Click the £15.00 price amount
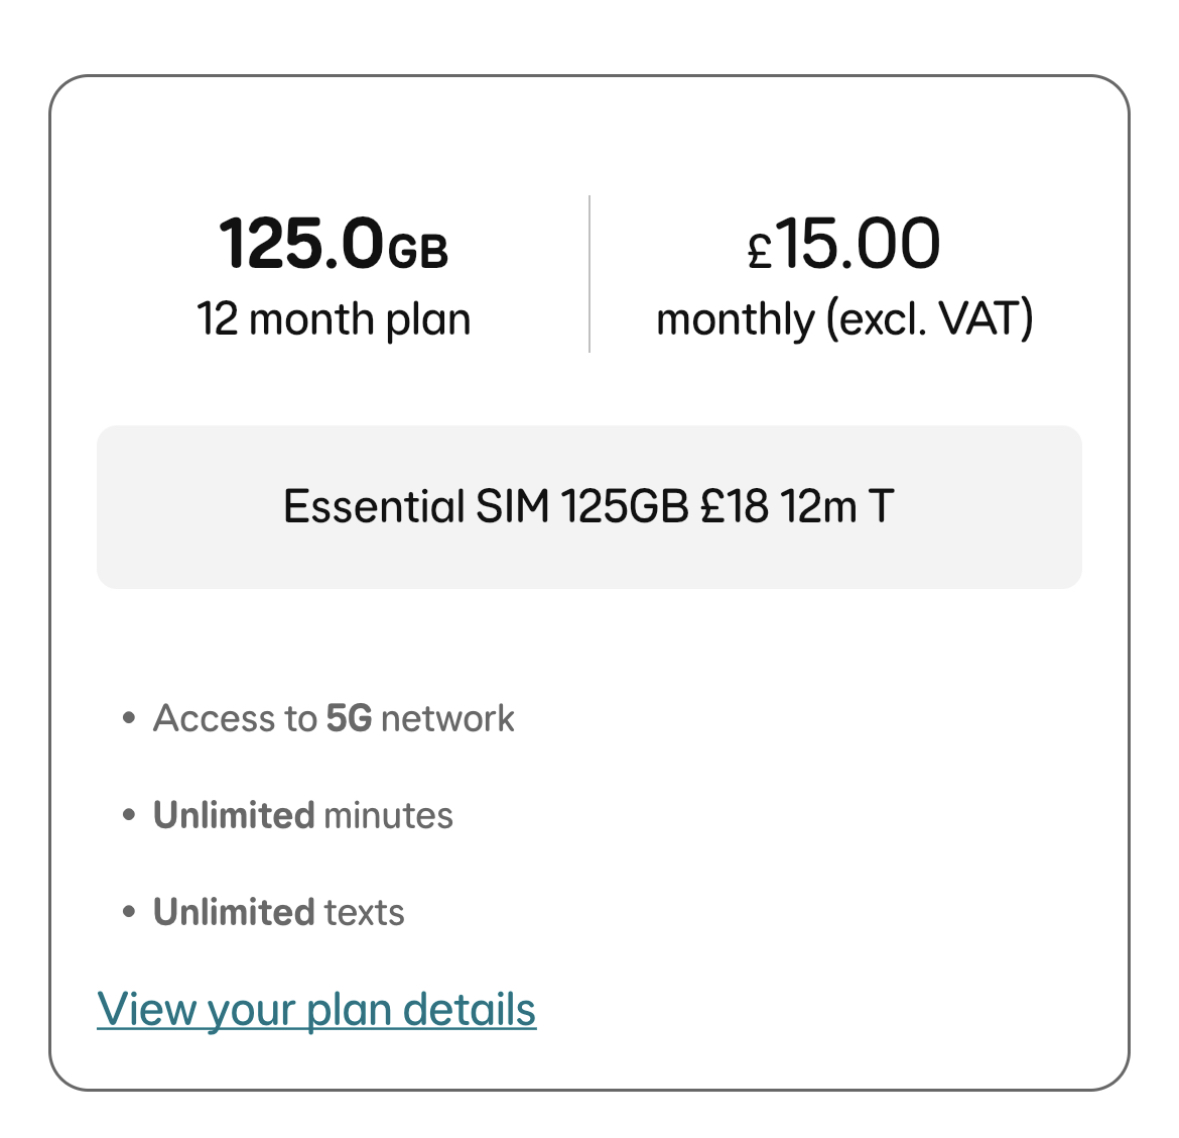This screenshot has height=1138, width=1179. [x=845, y=244]
